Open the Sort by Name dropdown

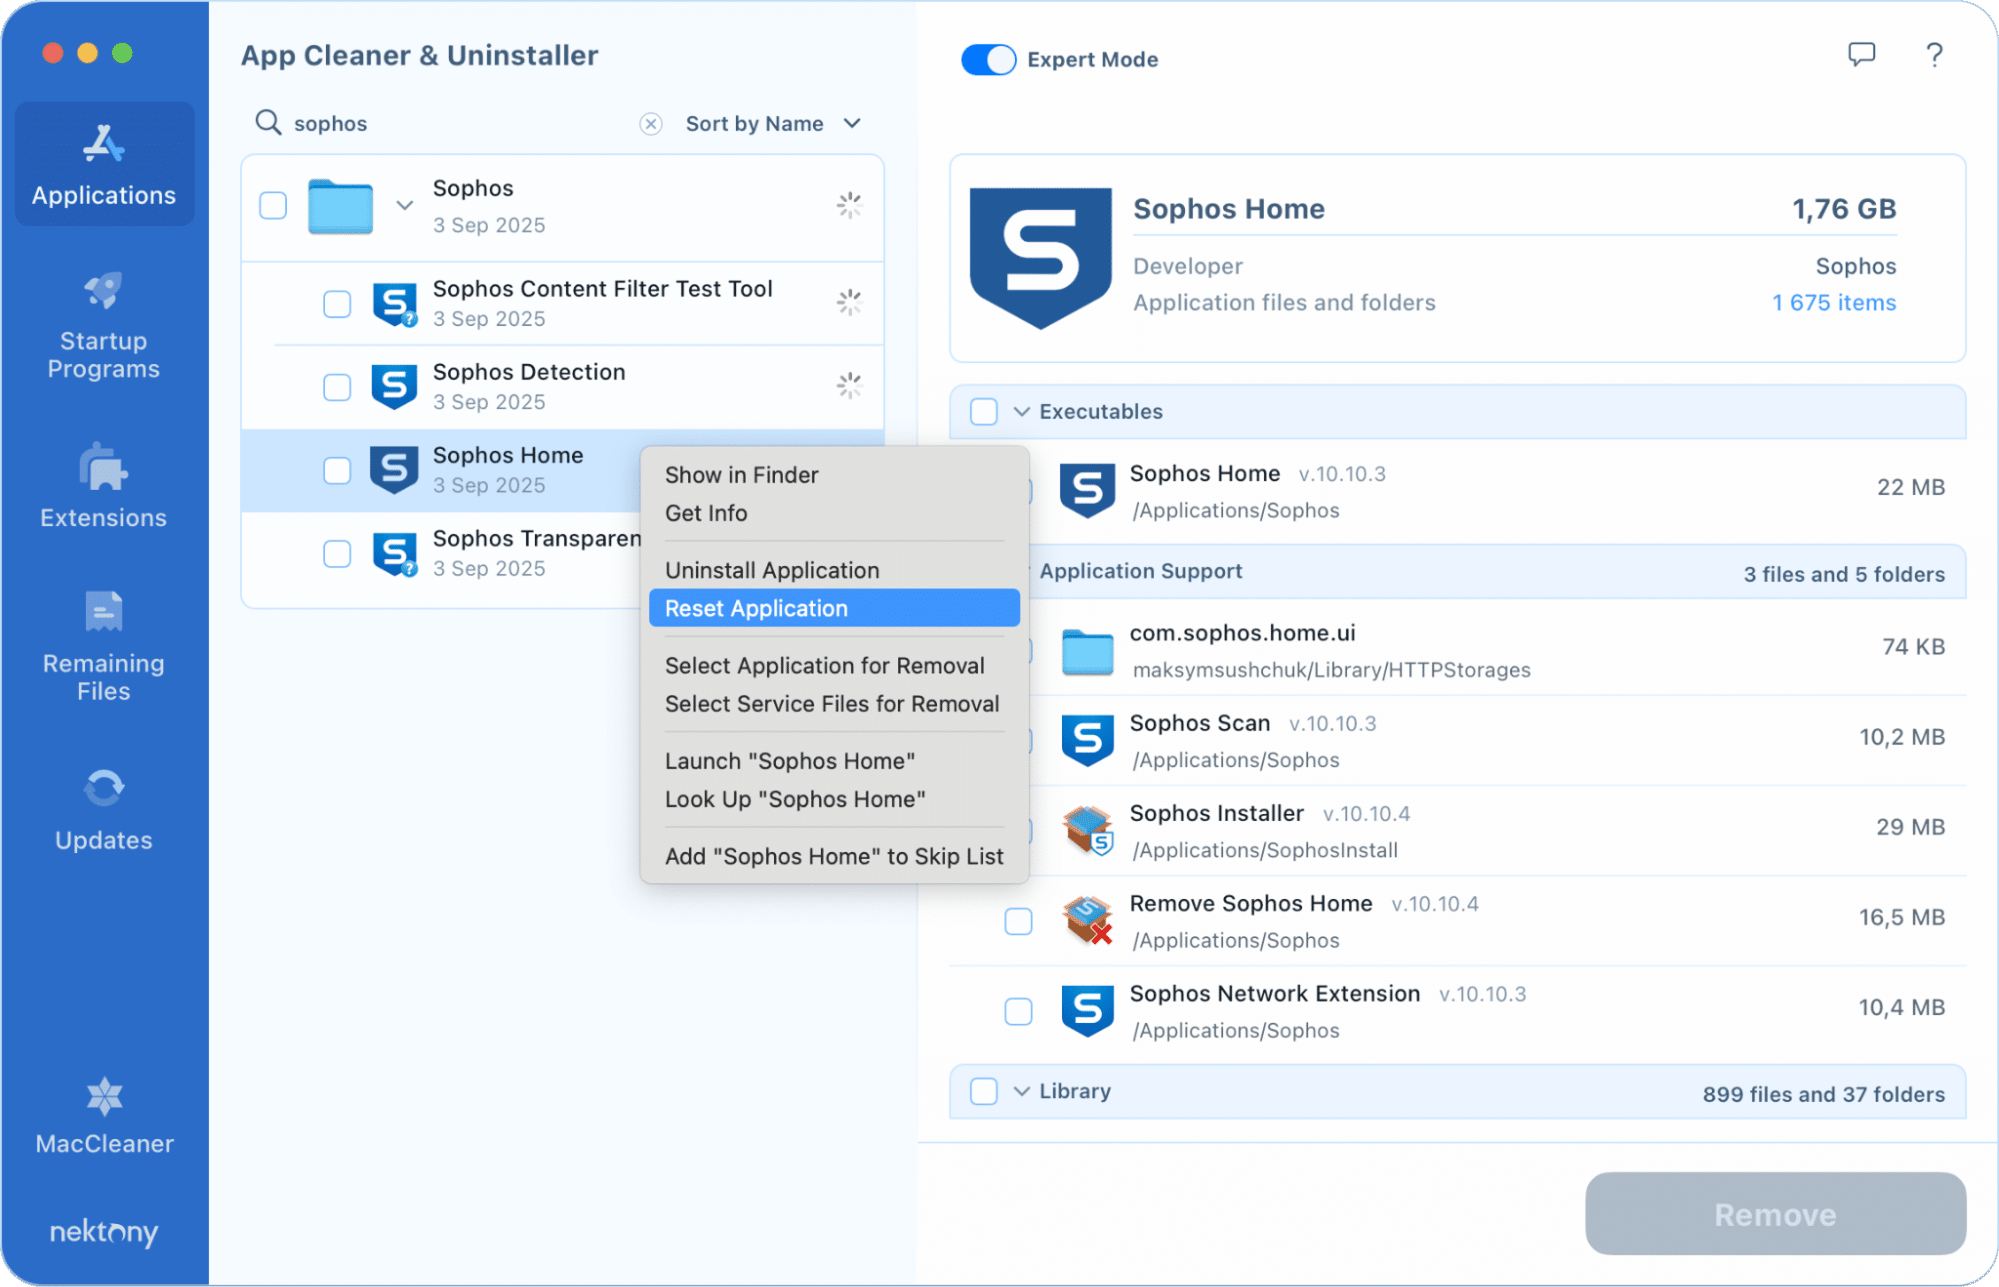(x=771, y=123)
